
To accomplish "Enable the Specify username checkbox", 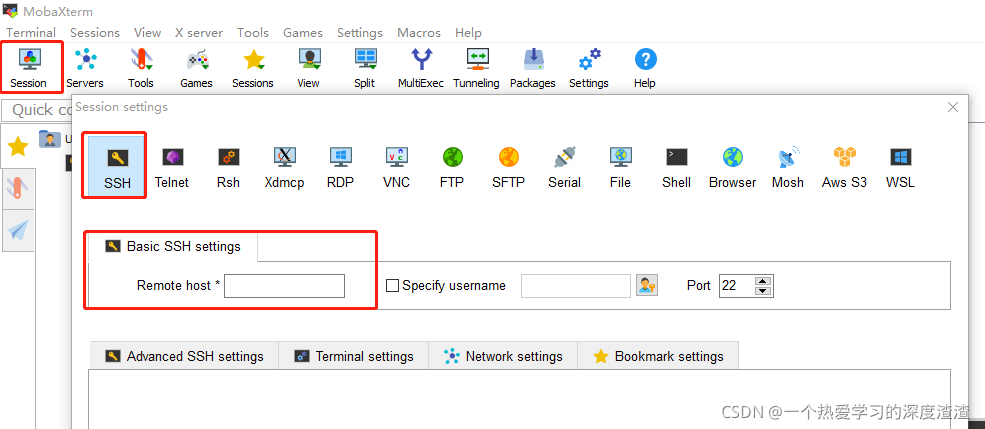I will pyautogui.click(x=392, y=286).
